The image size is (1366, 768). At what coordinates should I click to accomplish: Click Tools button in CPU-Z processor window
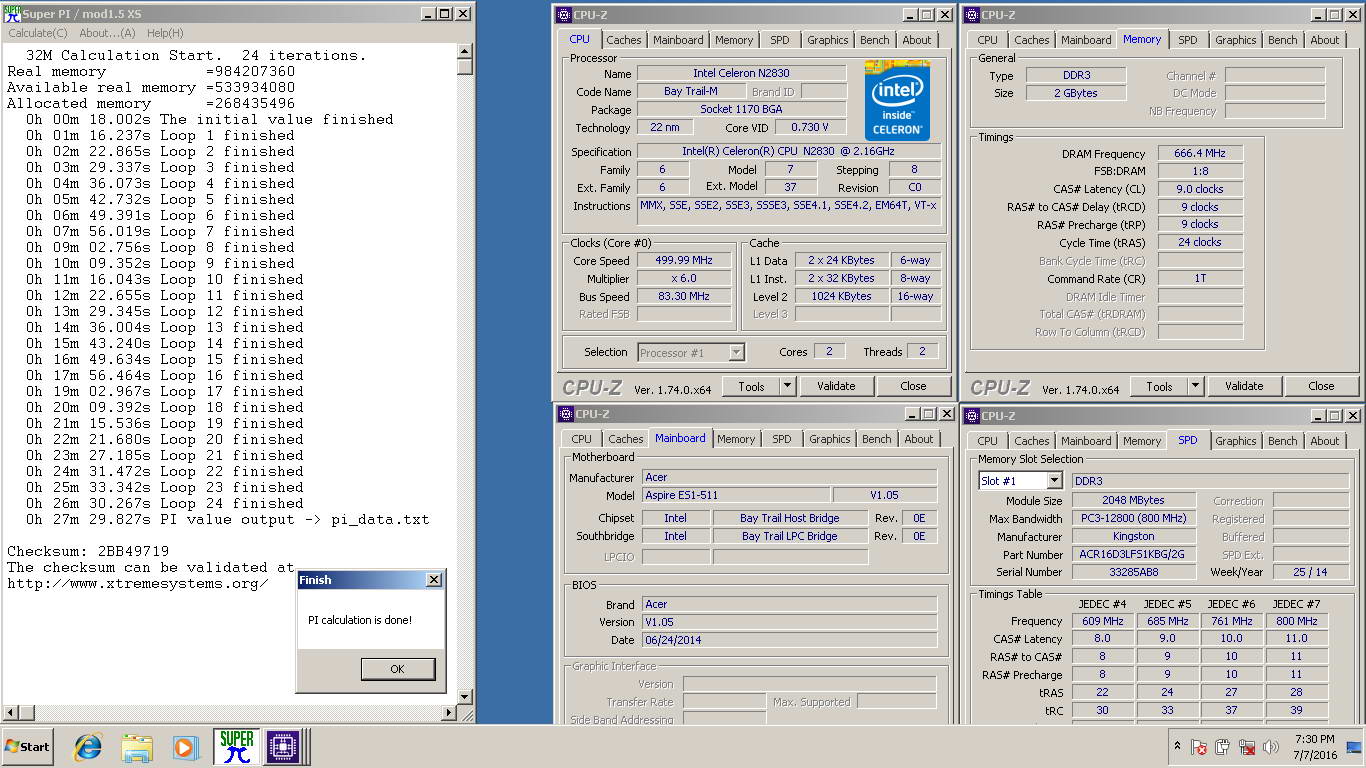coord(751,386)
